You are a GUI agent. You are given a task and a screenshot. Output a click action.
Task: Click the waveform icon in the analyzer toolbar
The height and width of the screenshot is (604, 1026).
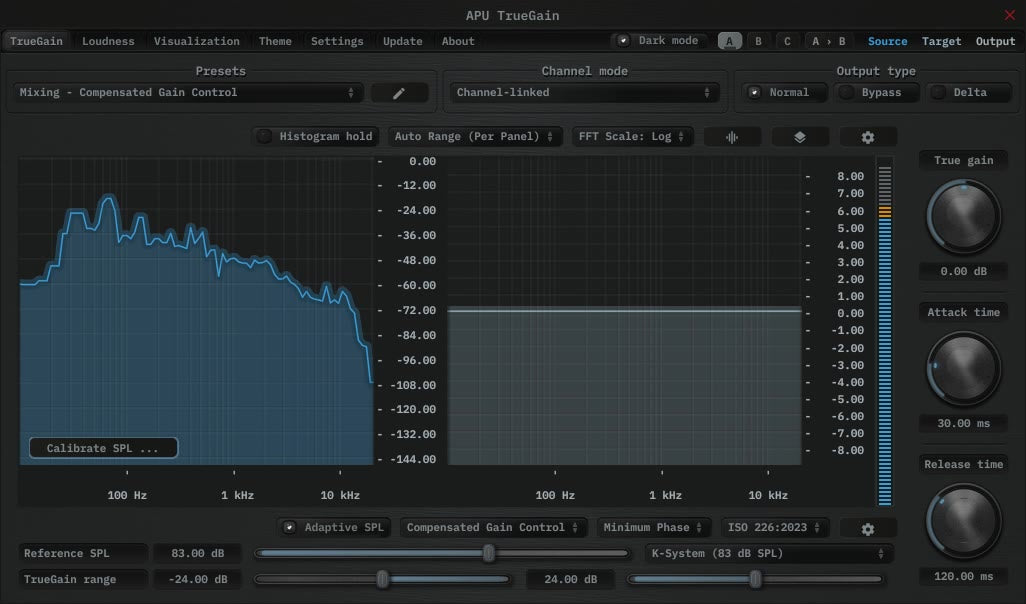pos(732,137)
